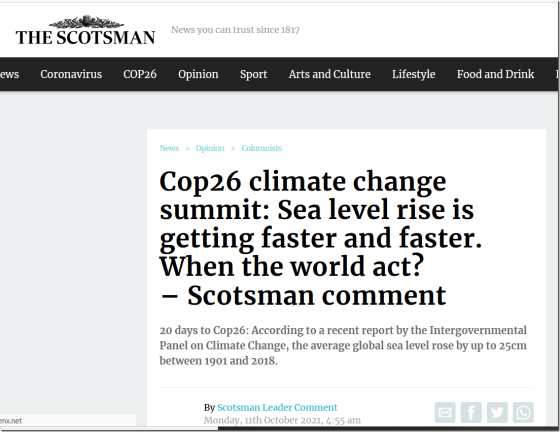560x432 pixels.
Task: Open Scotsman Leader Comment author link
Action: [277, 407]
